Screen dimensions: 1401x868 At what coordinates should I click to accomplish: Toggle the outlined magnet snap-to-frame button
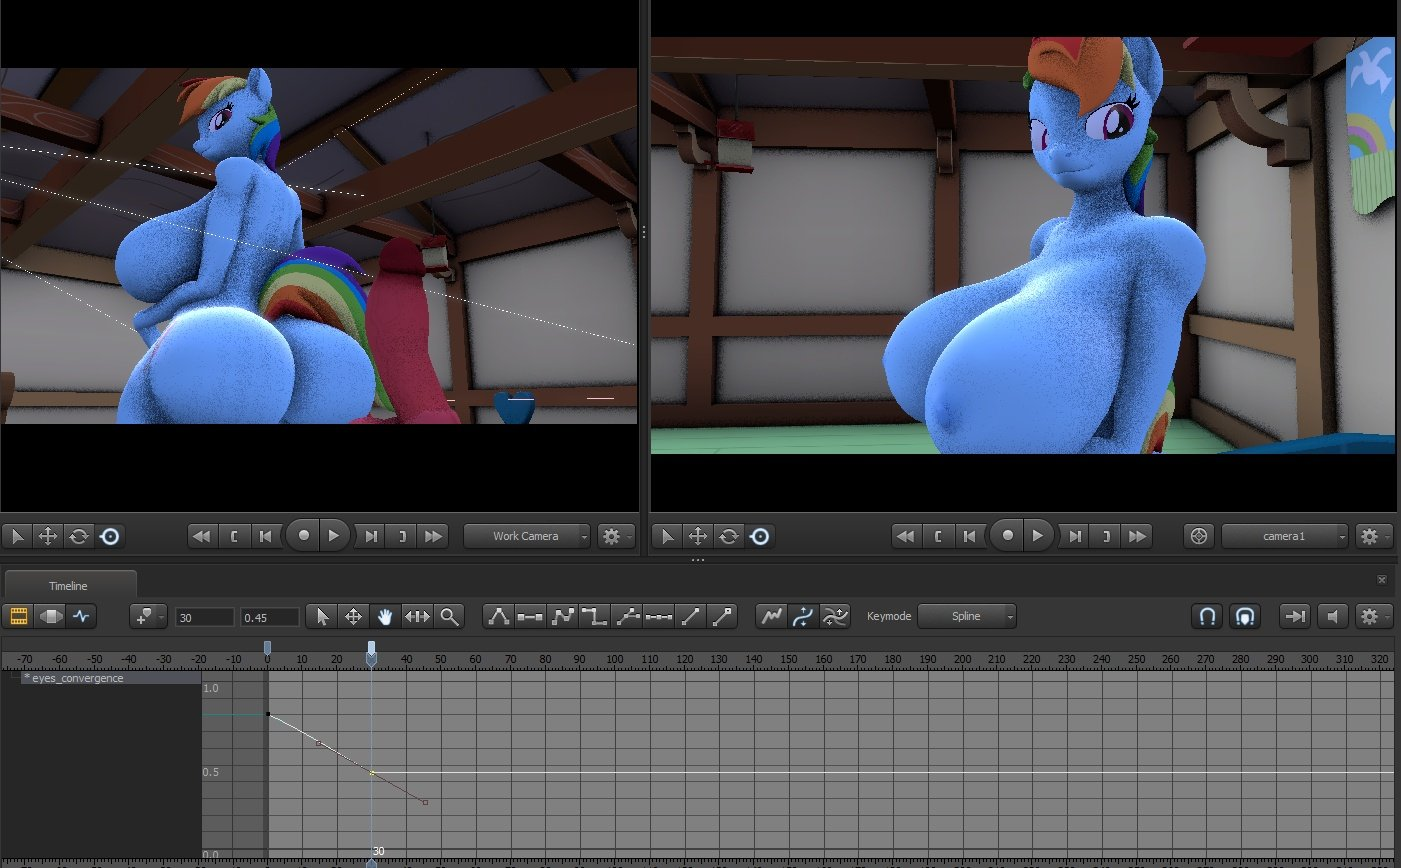tap(1244, 616)
